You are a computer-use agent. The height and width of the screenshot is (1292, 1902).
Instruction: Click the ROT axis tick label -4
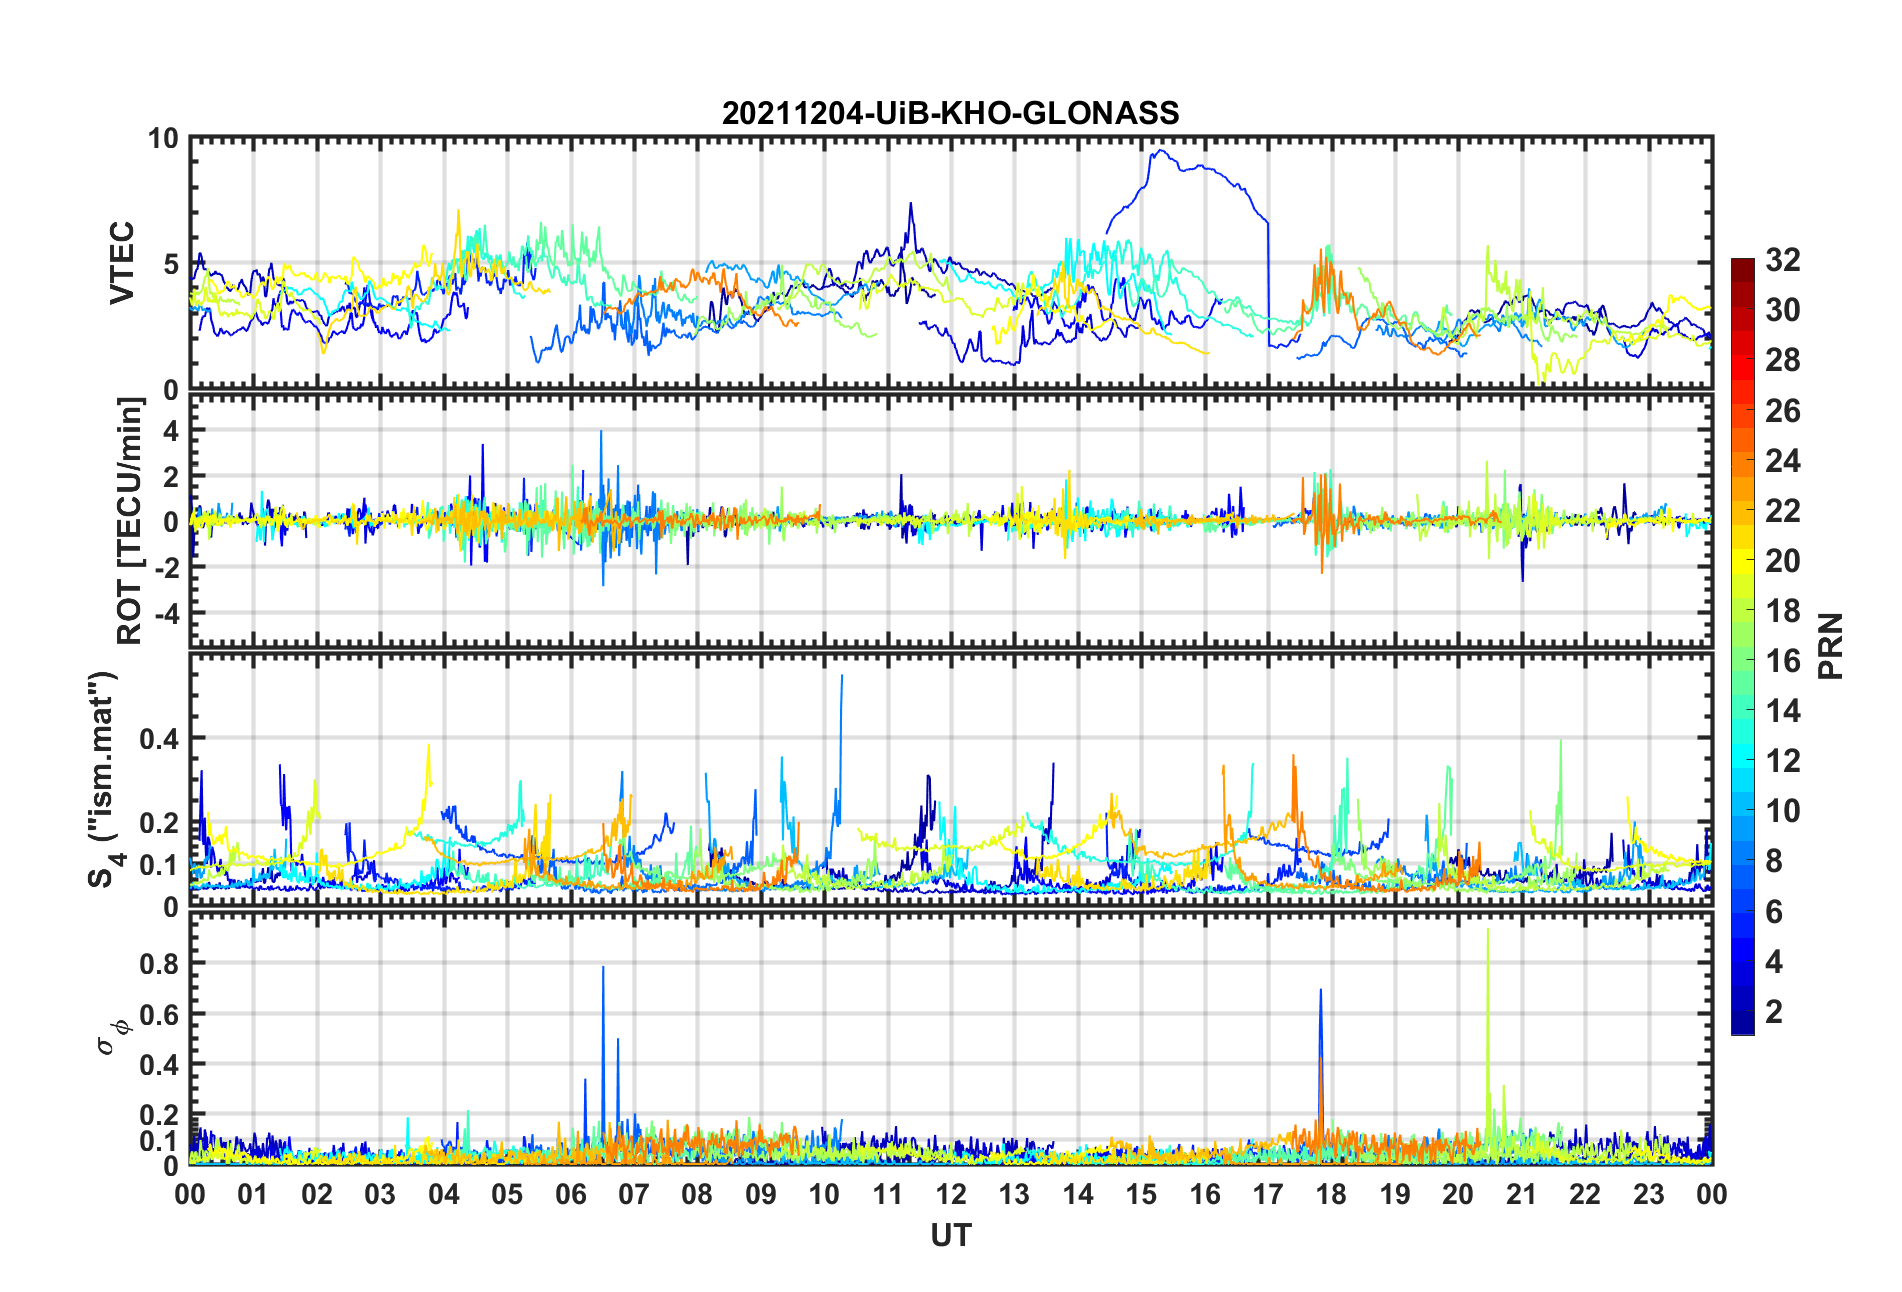pos(165,612)
